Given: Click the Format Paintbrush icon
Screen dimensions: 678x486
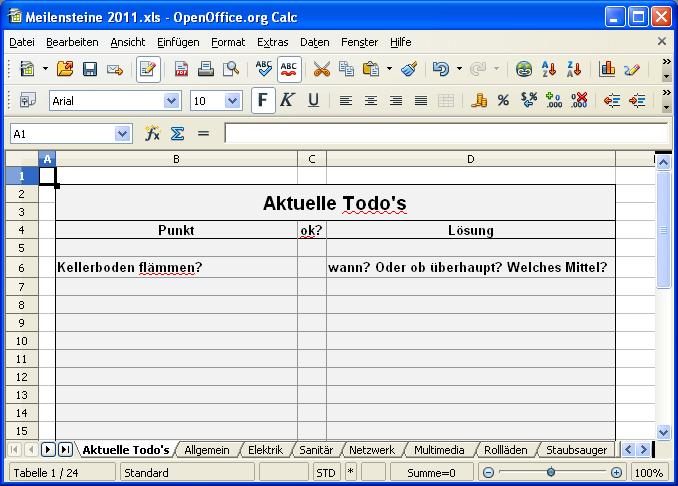Looking at the screenshot, I should click(408, 69).
